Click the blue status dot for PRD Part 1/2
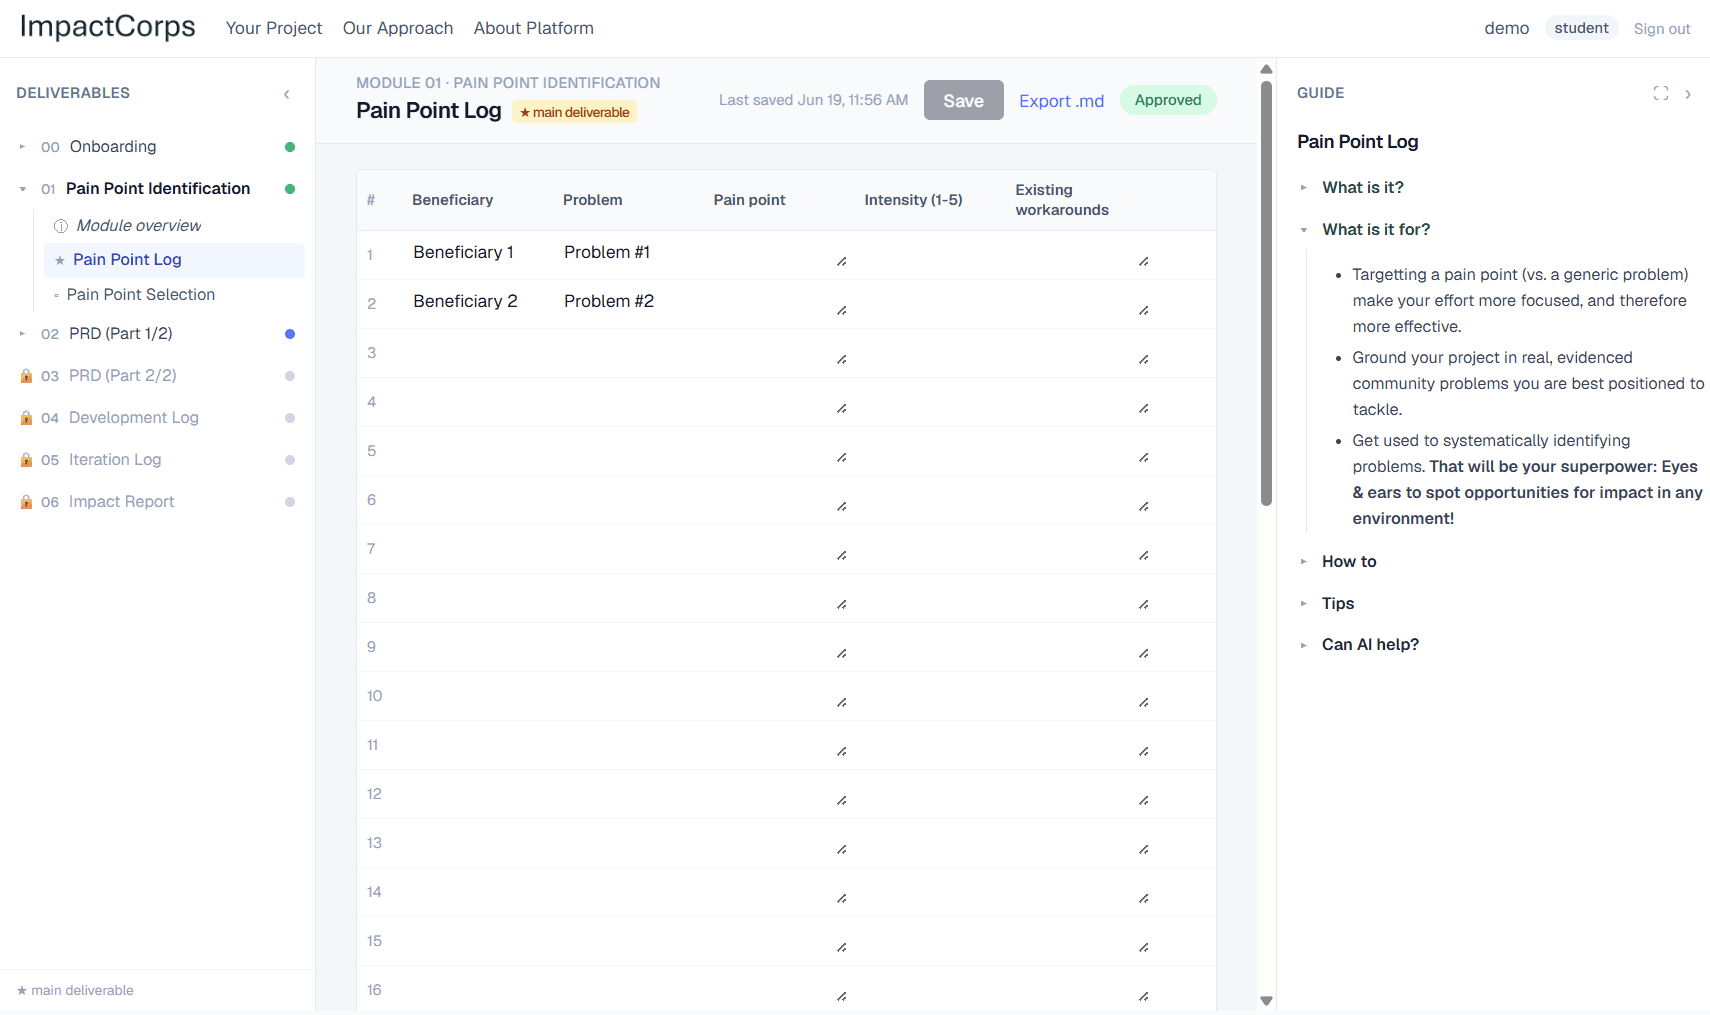This screenshot has height=1015, width=1710. 290,334
